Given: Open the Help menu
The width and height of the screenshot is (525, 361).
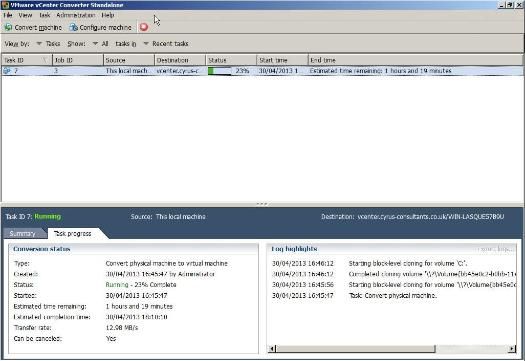Looking at the screenshot, I should pos(108,15).
